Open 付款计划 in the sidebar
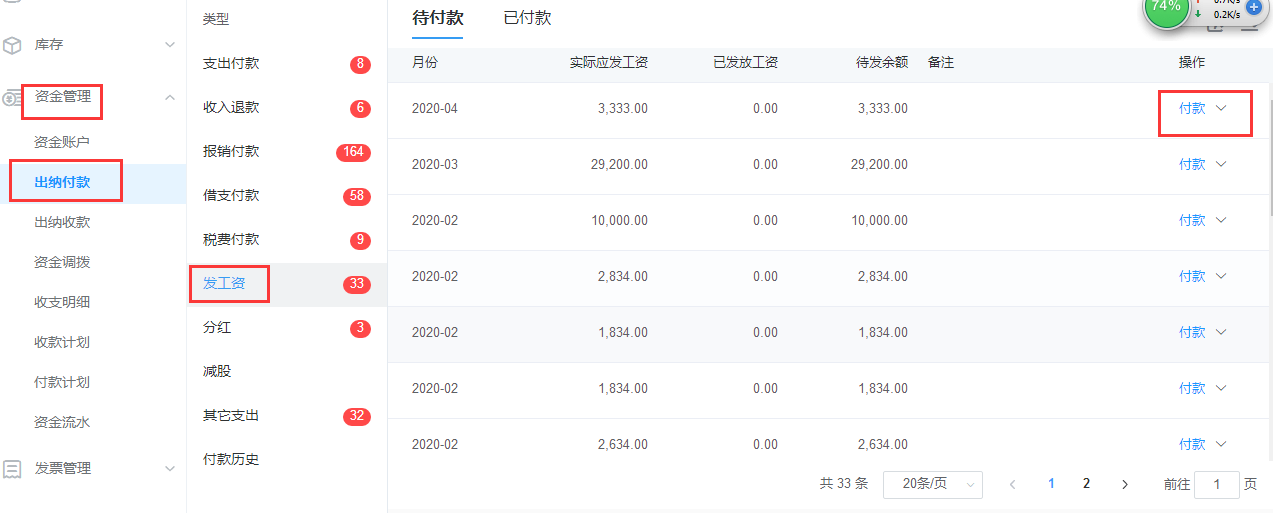The height and width of the screenshot is (513, 1273). coord(62,382)
